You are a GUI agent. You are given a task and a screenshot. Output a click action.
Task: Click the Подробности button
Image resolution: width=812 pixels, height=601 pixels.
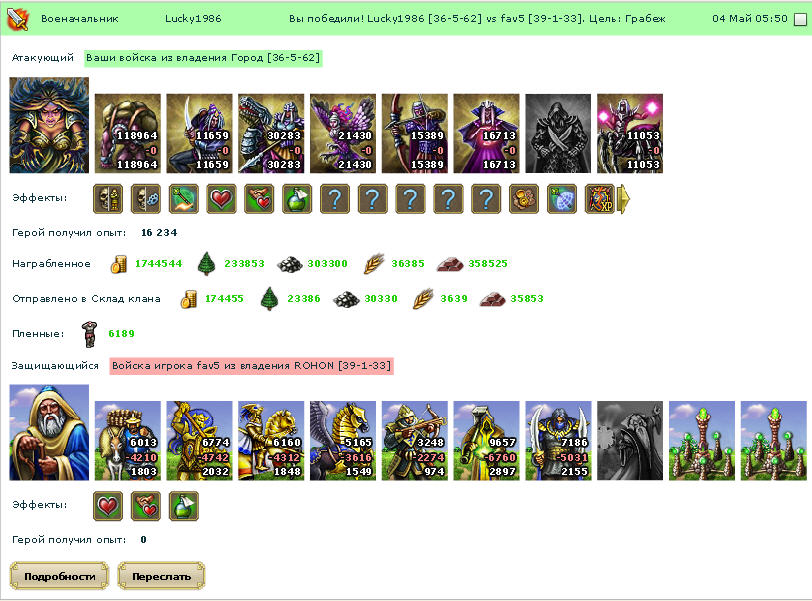coord(60,576)
